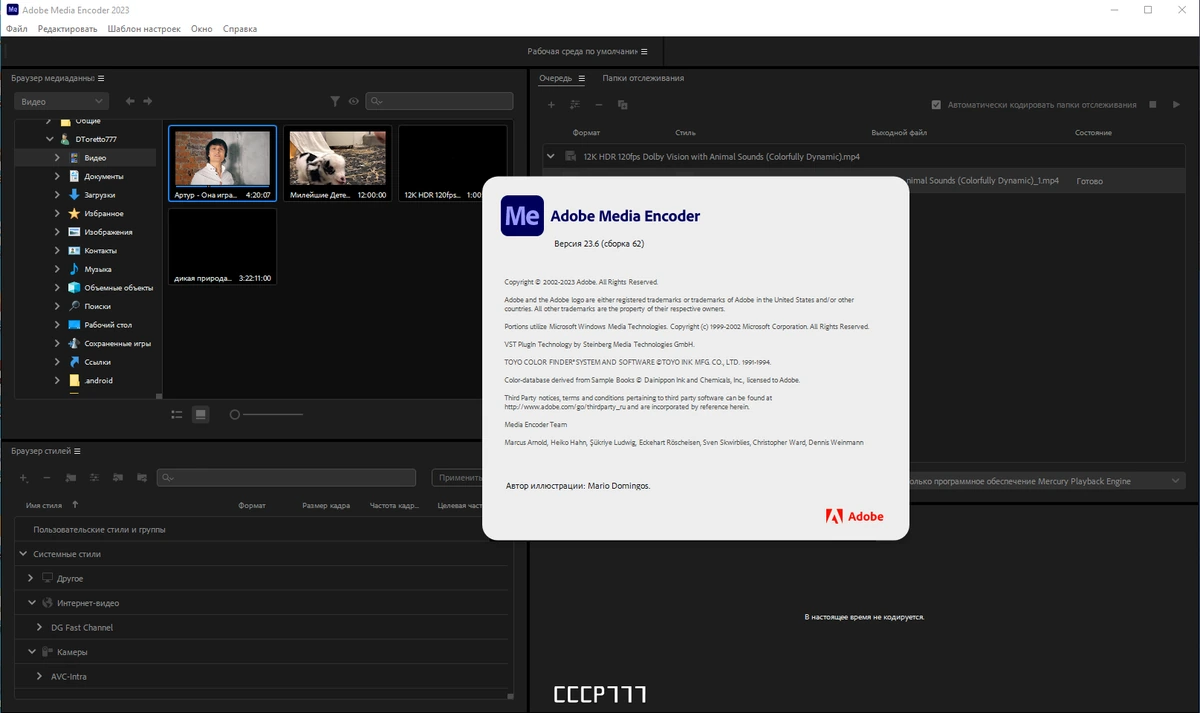Open the Видео location dropdown
The height and width of the screenshot is (713, 1200).
61,101
